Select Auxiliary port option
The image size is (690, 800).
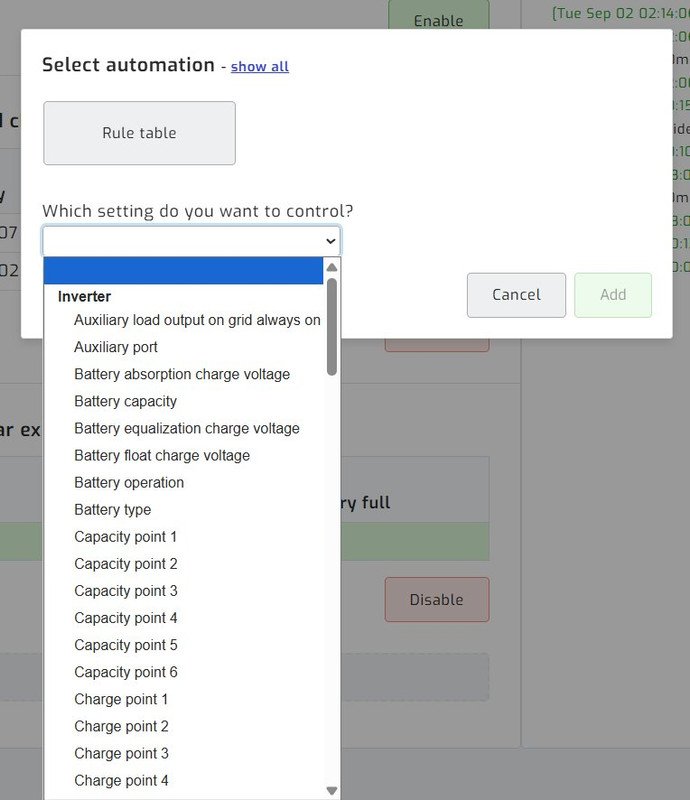(x=116, y=347)
